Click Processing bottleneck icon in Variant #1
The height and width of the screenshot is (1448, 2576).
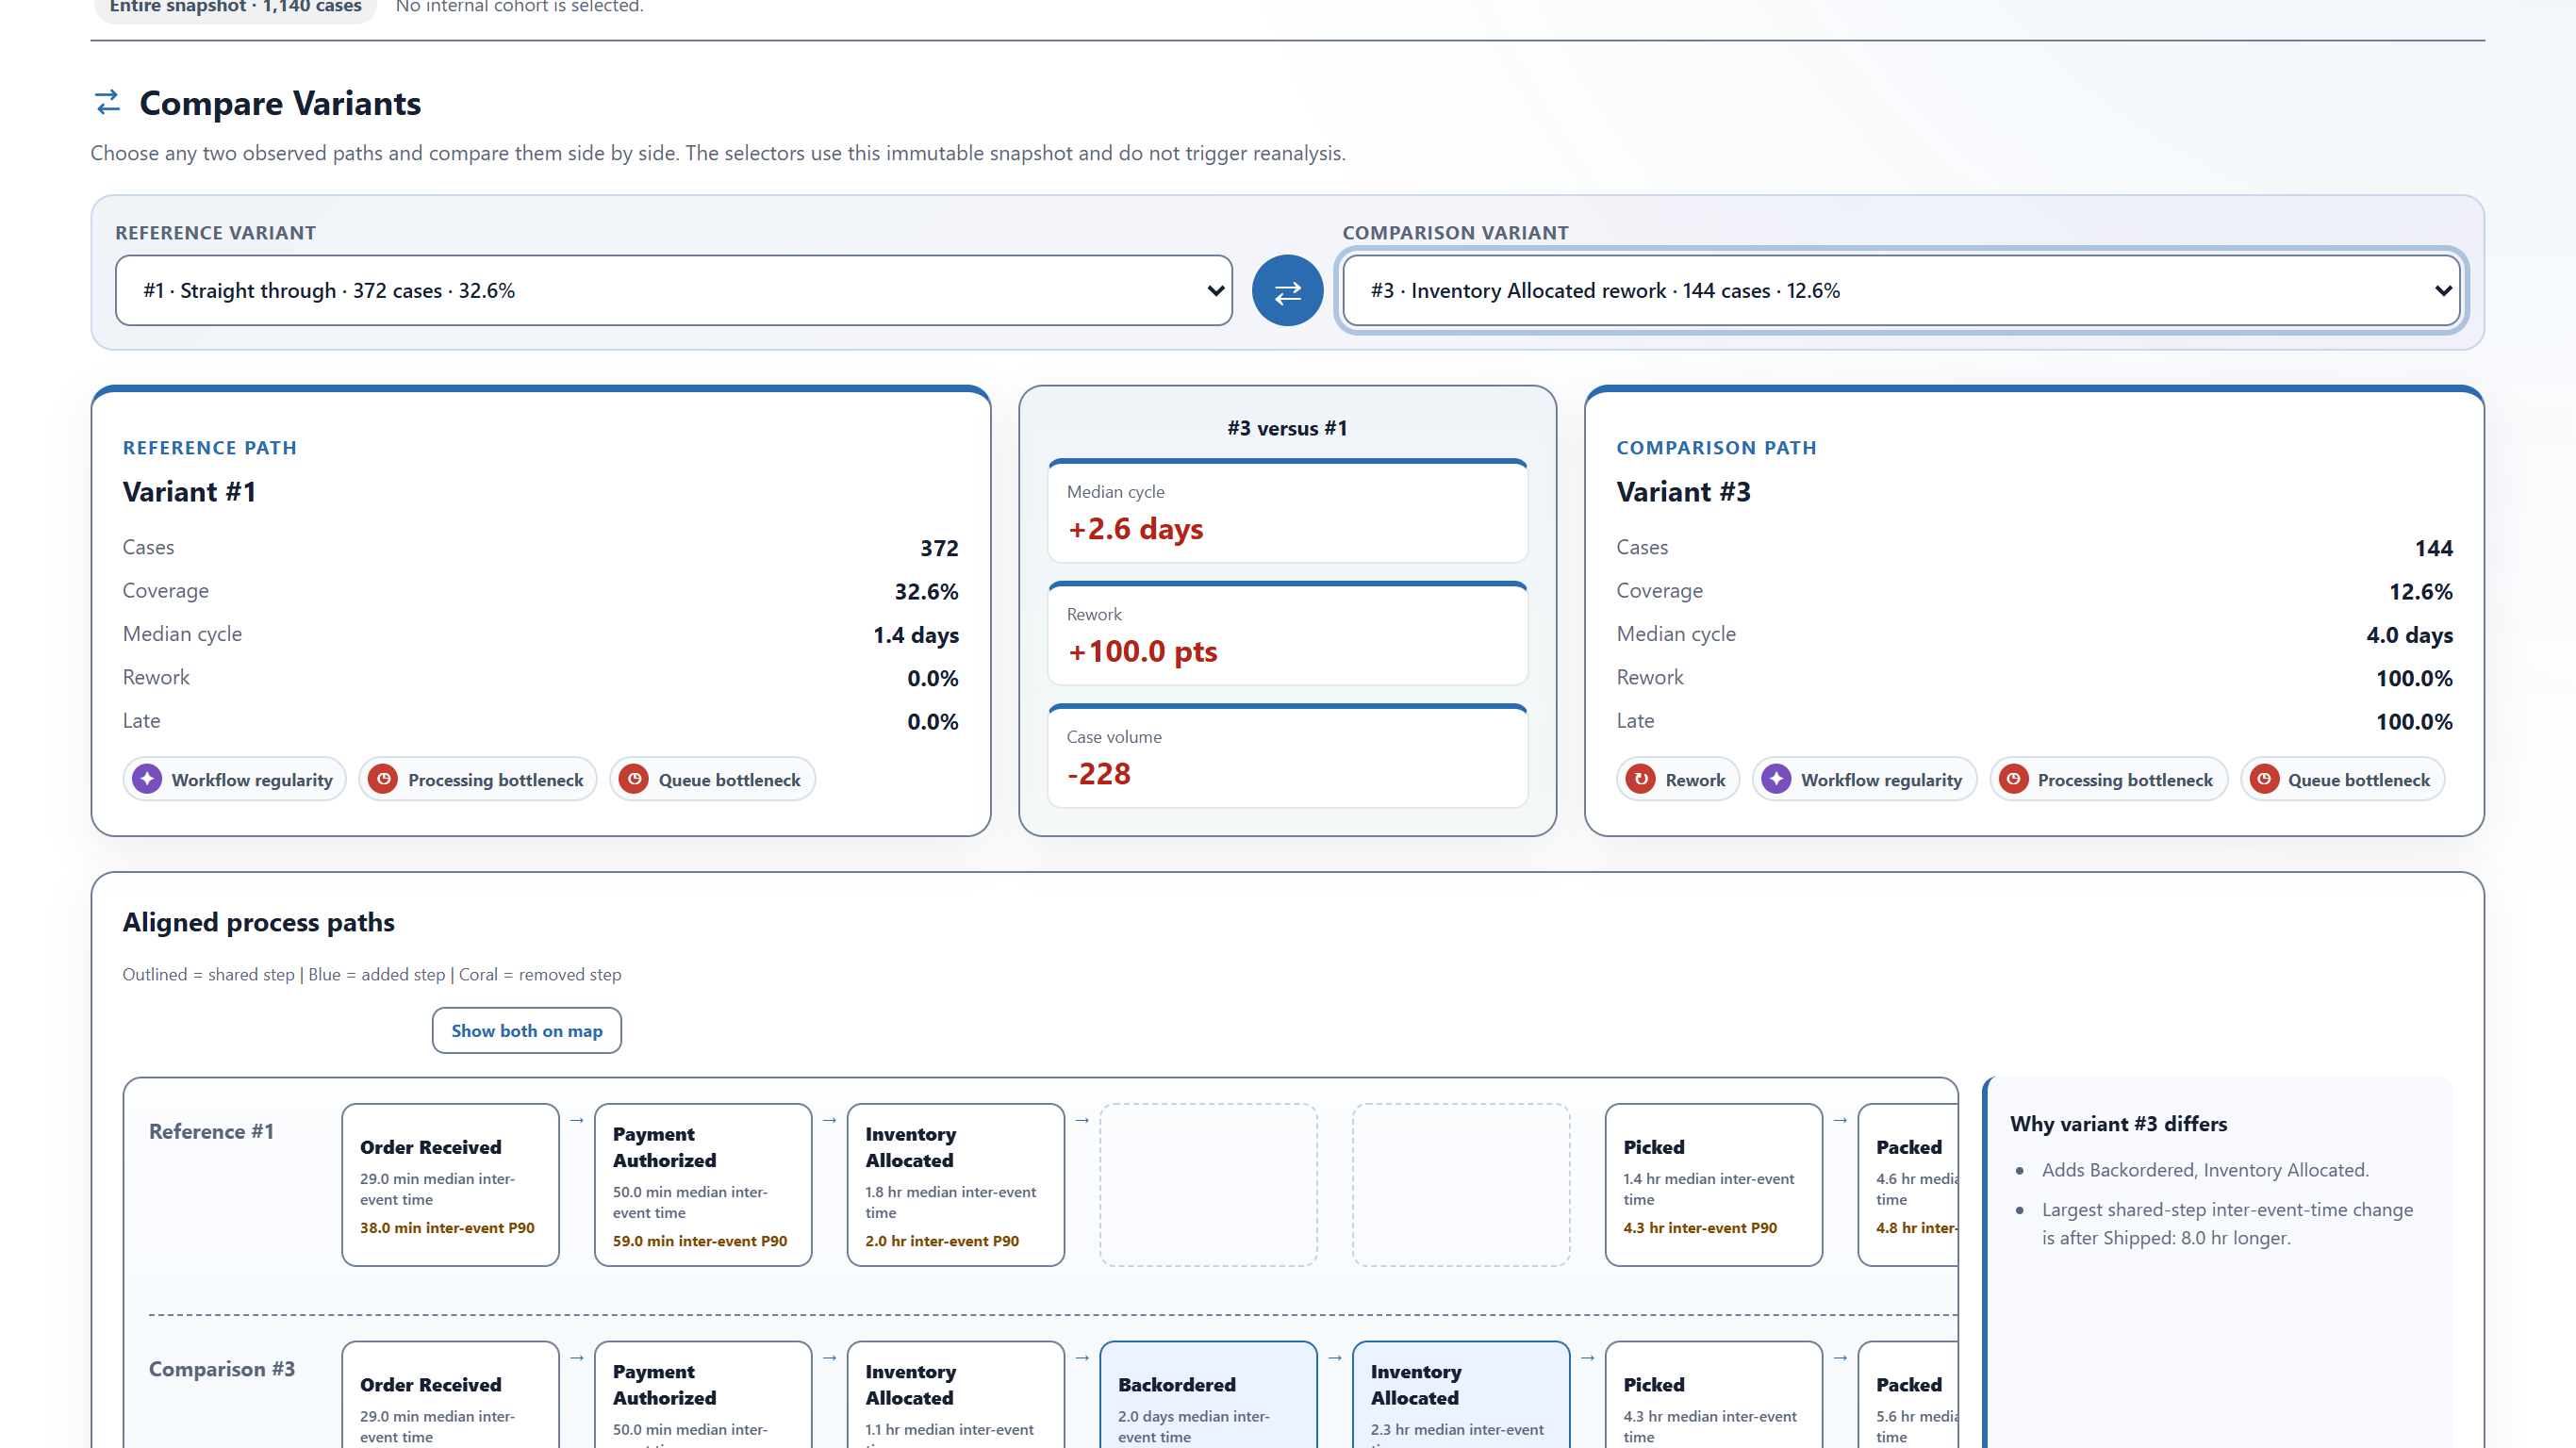[383, 779]
